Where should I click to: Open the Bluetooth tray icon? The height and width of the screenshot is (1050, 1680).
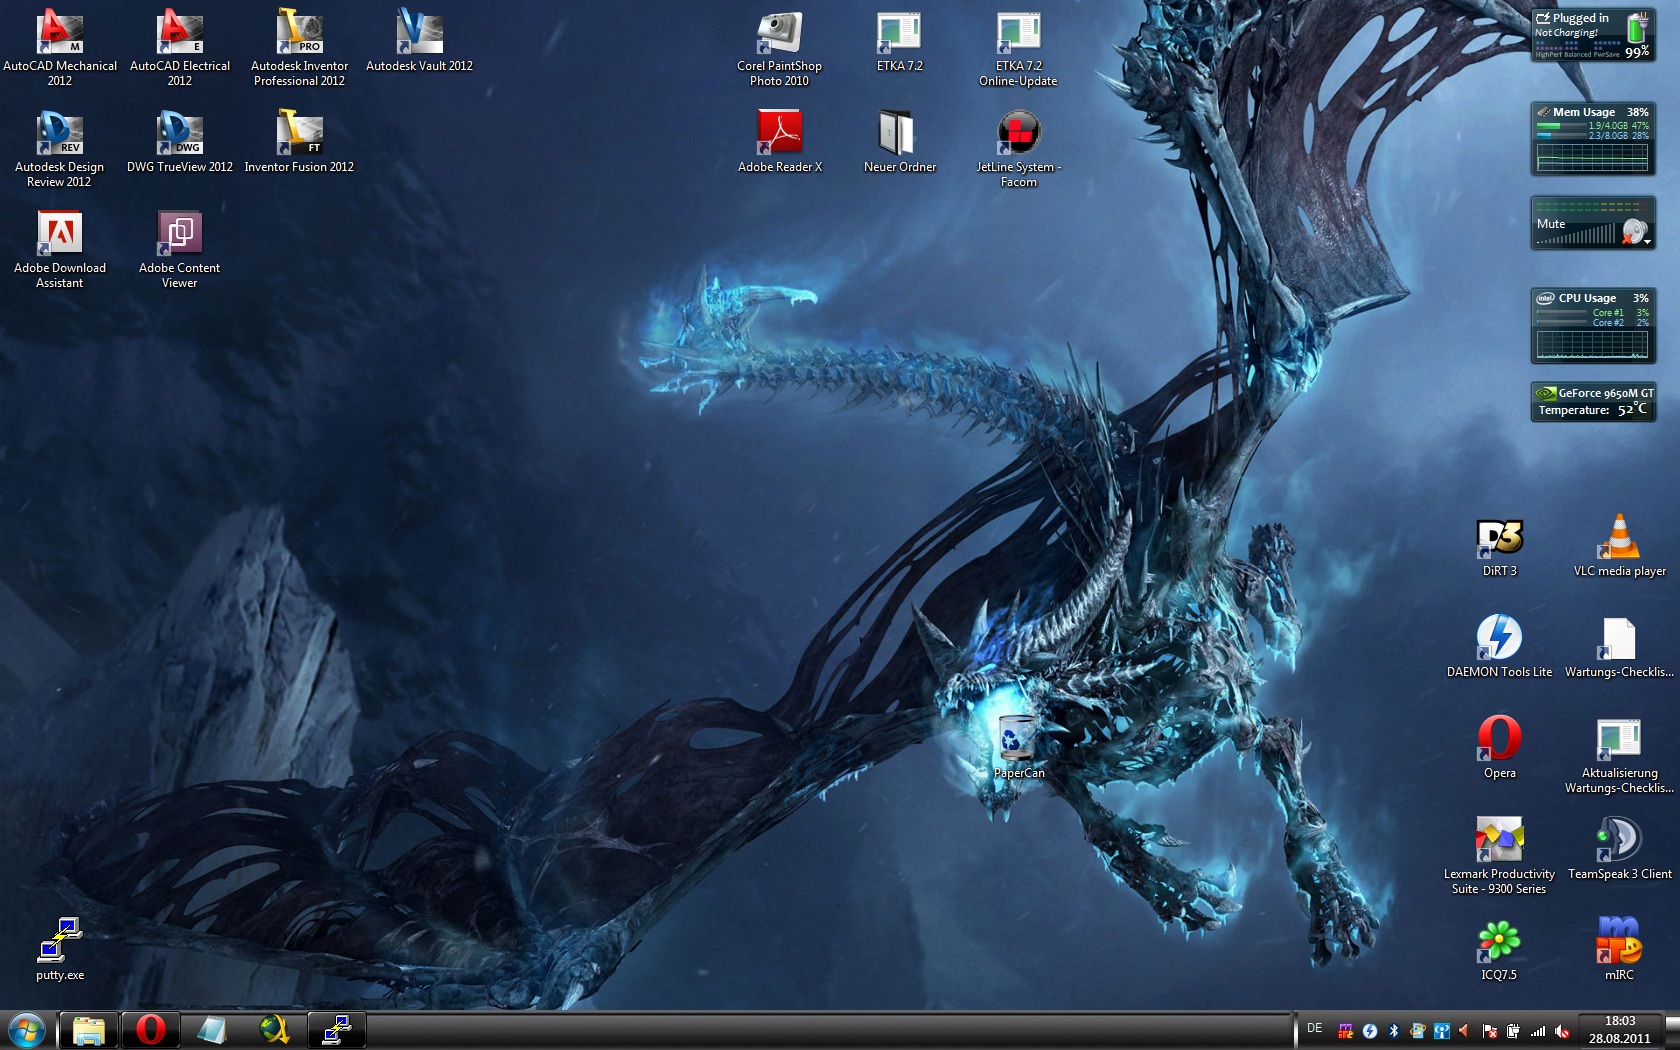point(1394,1031)
